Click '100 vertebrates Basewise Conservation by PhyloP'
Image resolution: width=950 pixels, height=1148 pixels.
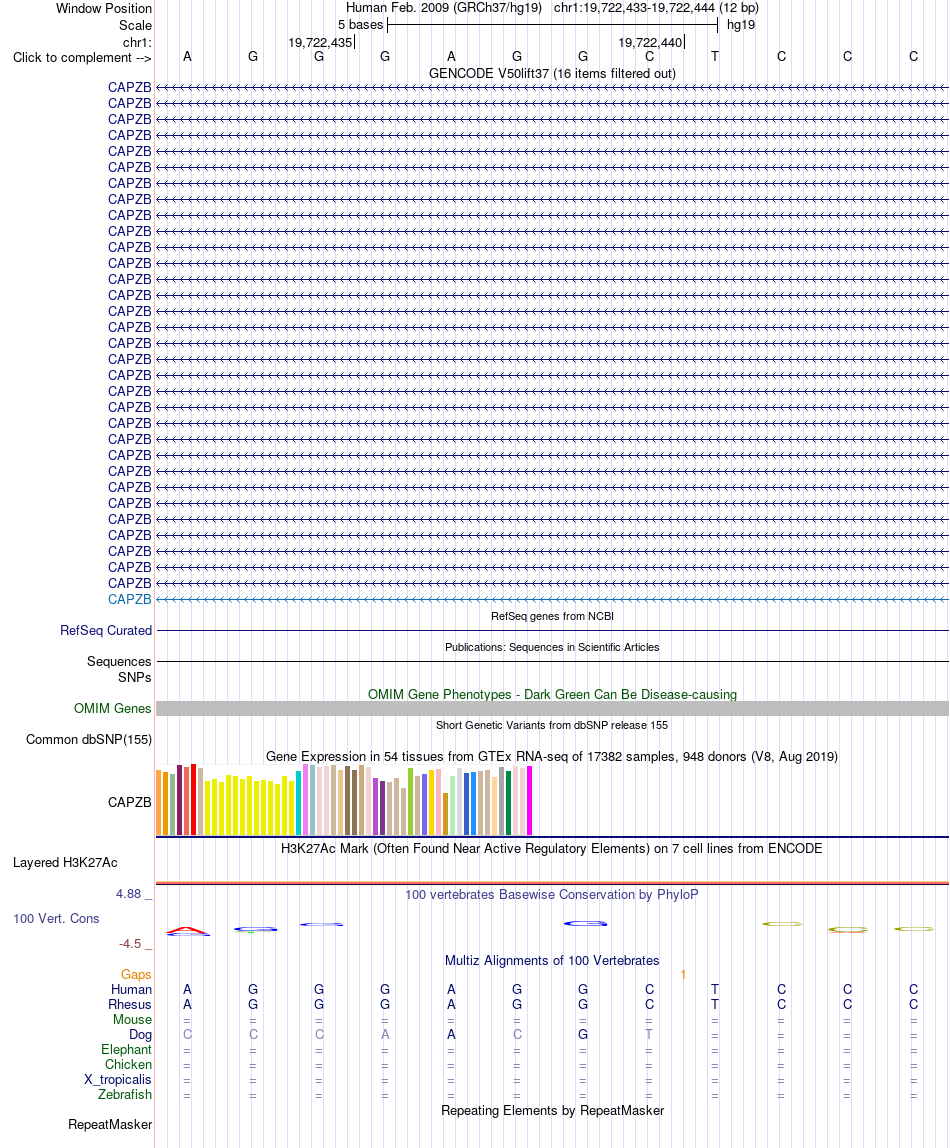(552, 895)
